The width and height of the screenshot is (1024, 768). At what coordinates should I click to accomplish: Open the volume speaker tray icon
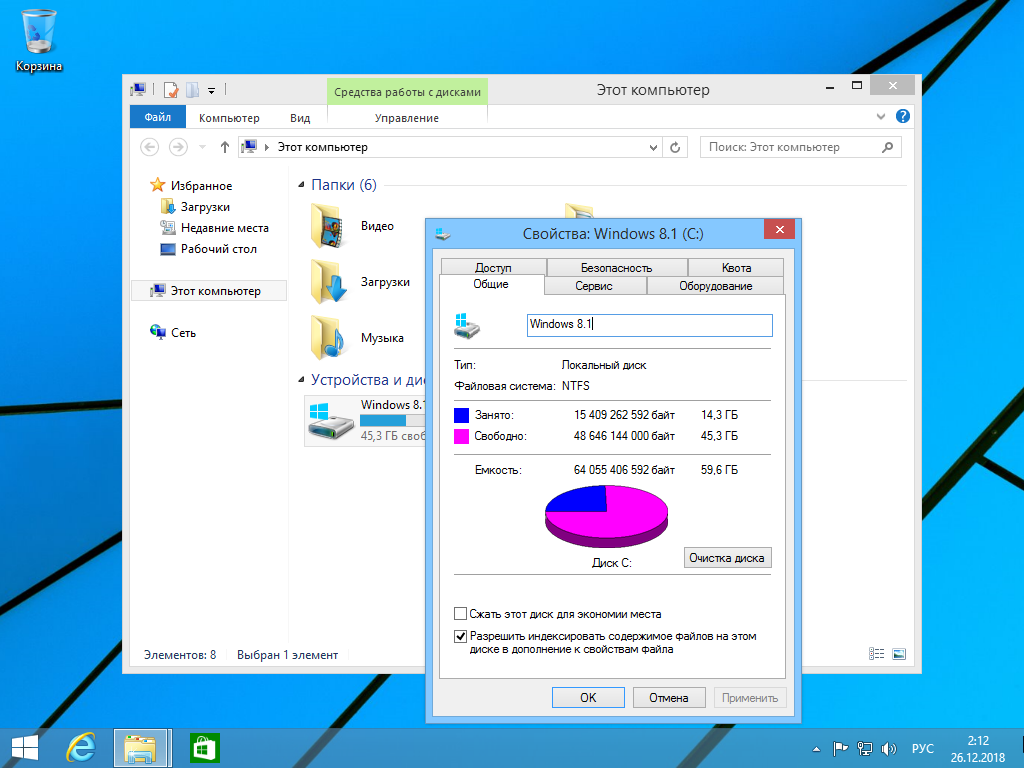pos(888,748)
